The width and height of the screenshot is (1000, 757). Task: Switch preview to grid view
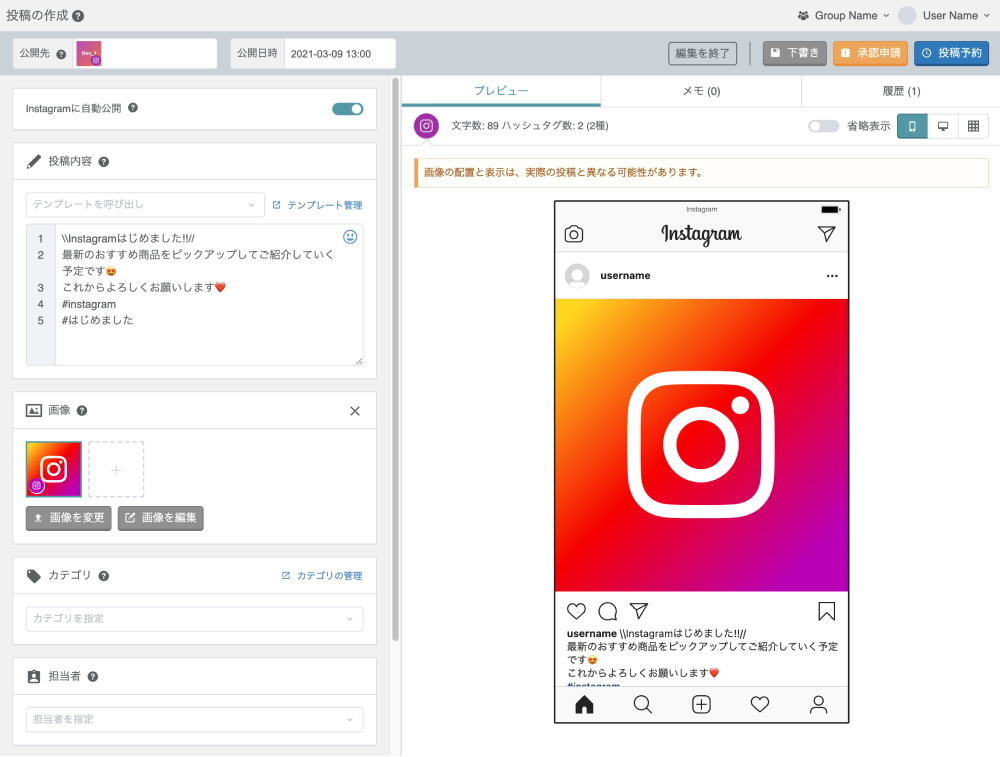[x=973, y=126]
